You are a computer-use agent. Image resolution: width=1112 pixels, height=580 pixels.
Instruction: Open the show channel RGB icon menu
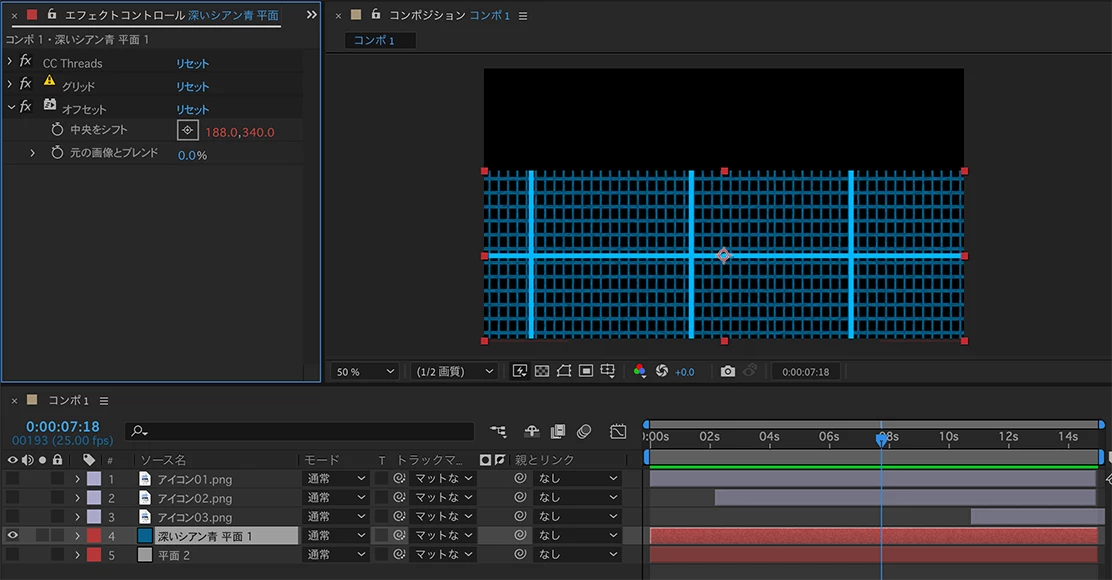640,371
